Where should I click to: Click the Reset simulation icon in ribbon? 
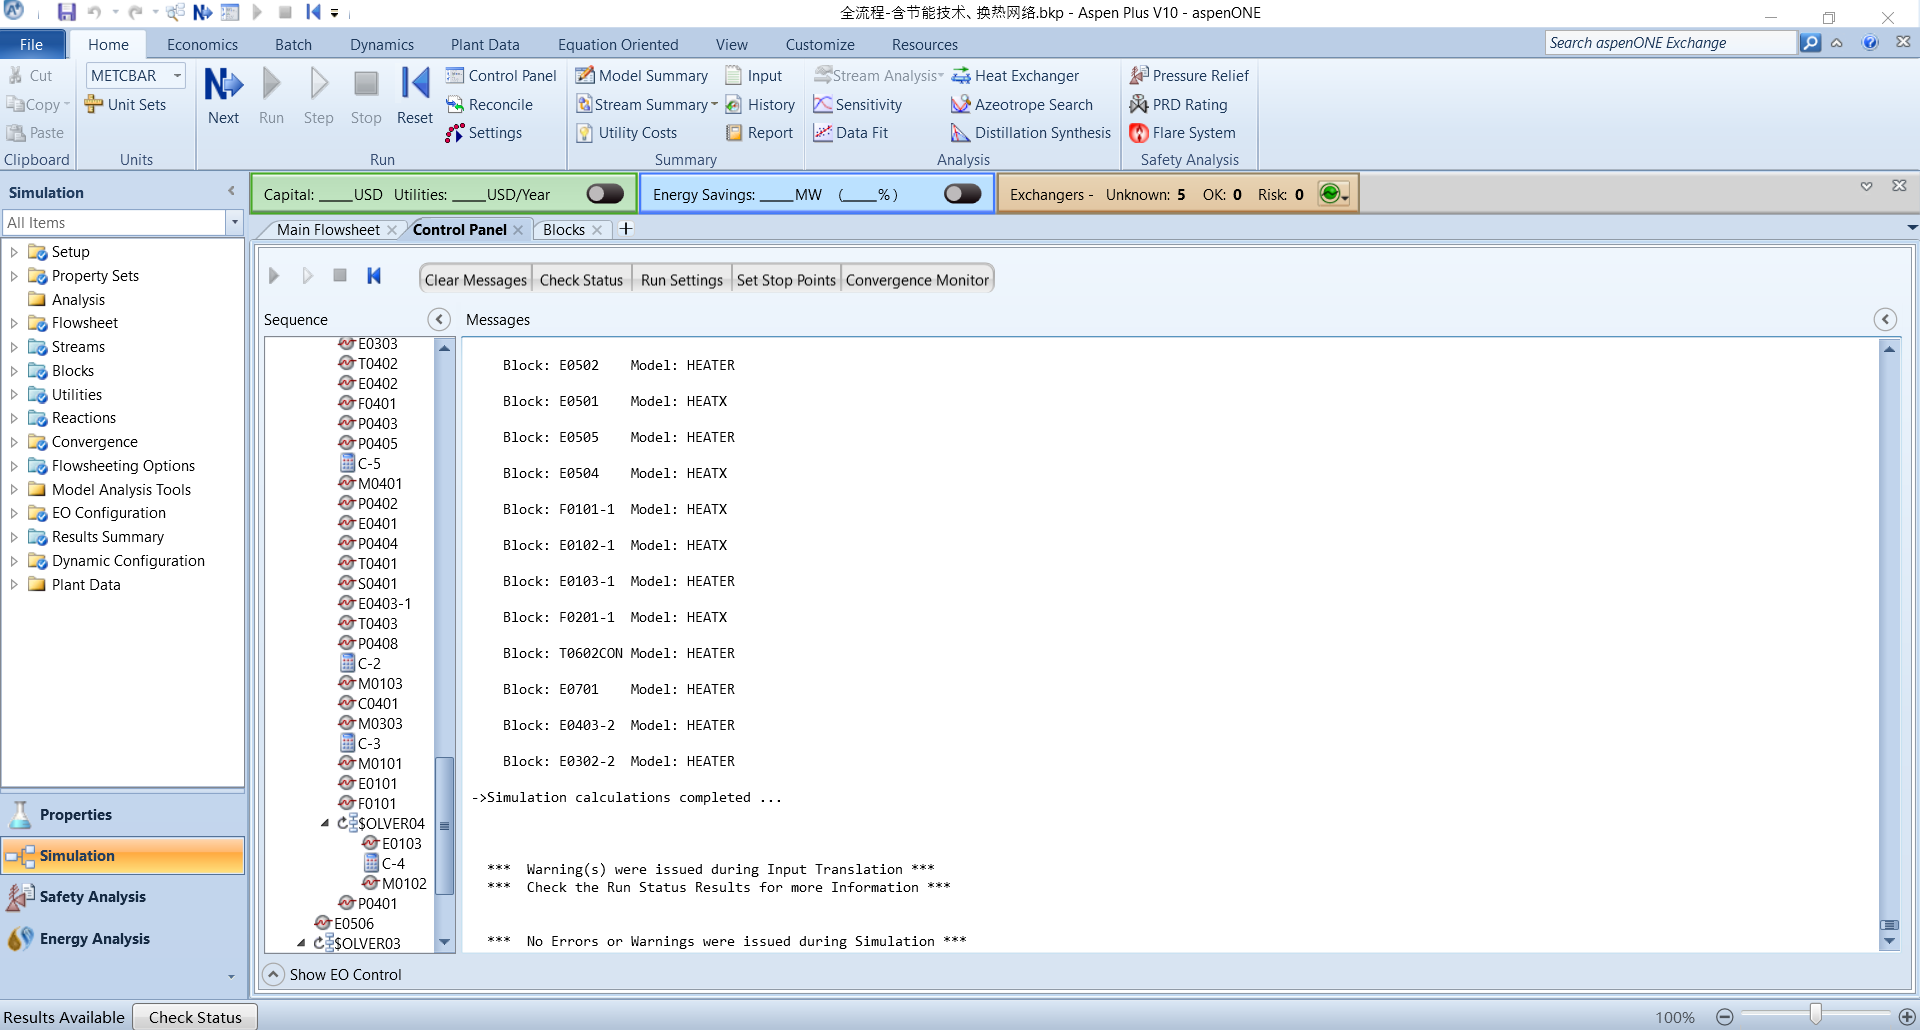414,96
